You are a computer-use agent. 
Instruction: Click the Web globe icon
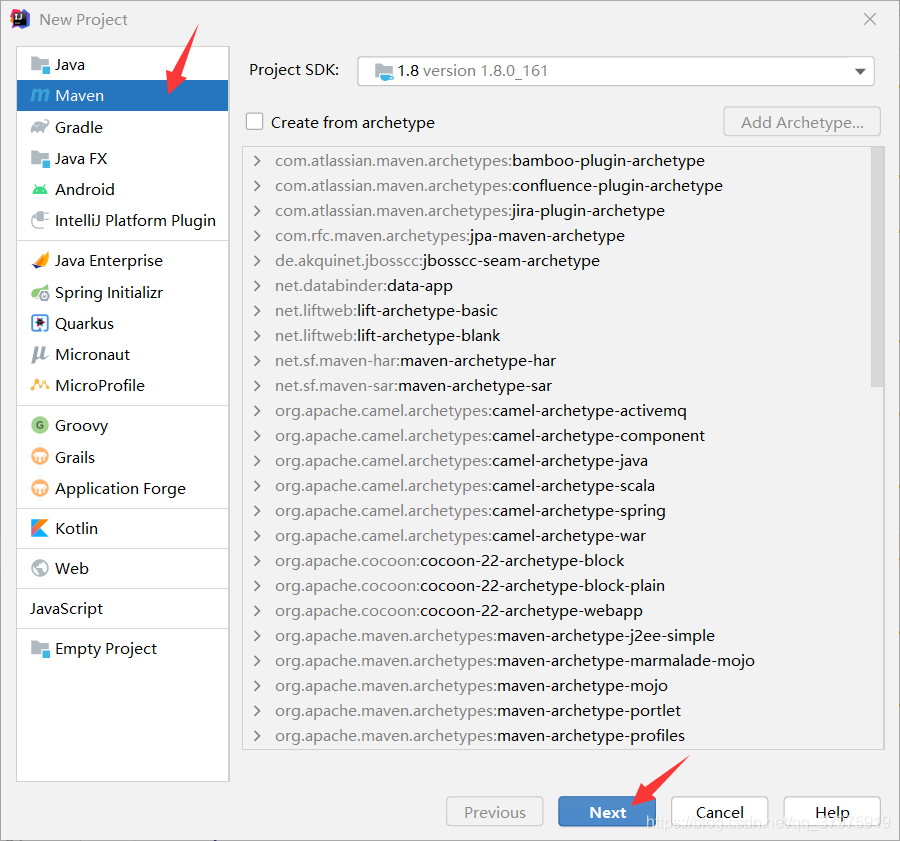click(40, 568)
